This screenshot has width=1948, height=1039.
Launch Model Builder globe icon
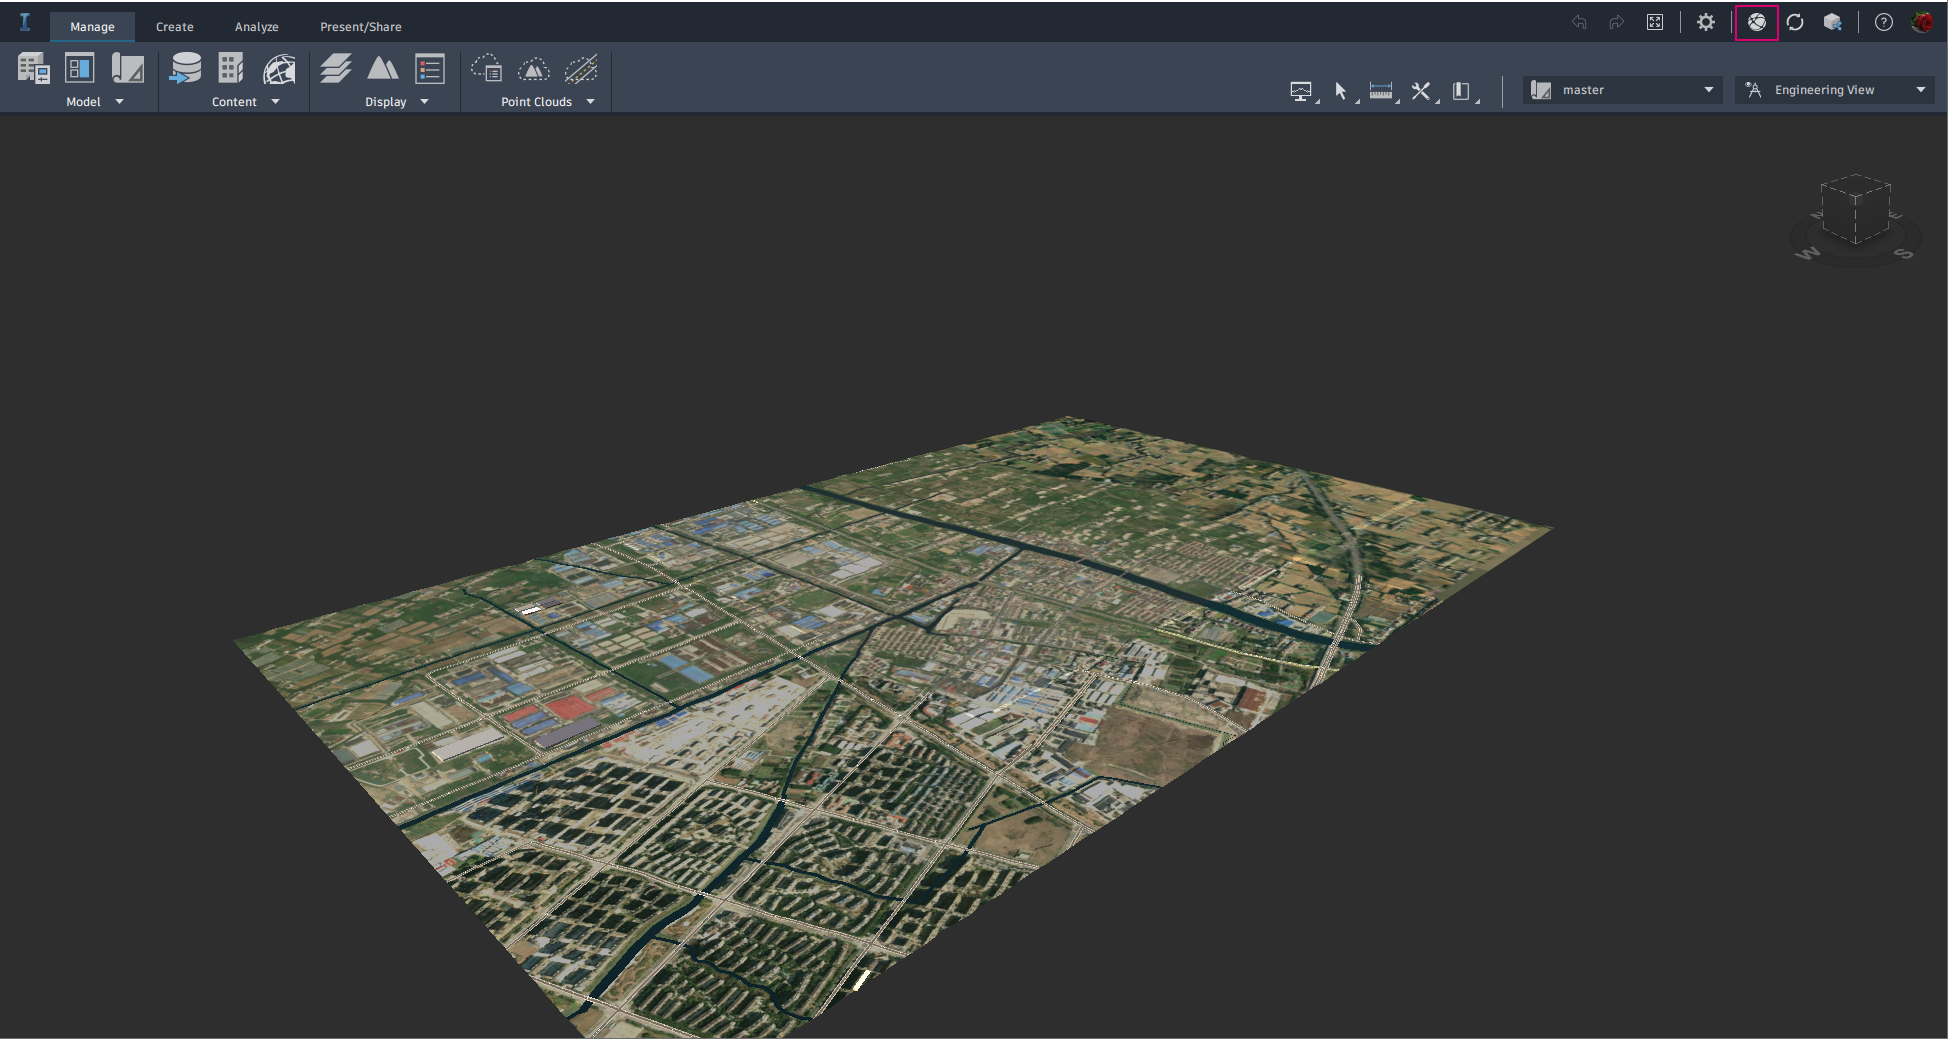pyautogui.click(x=279, y=69)
